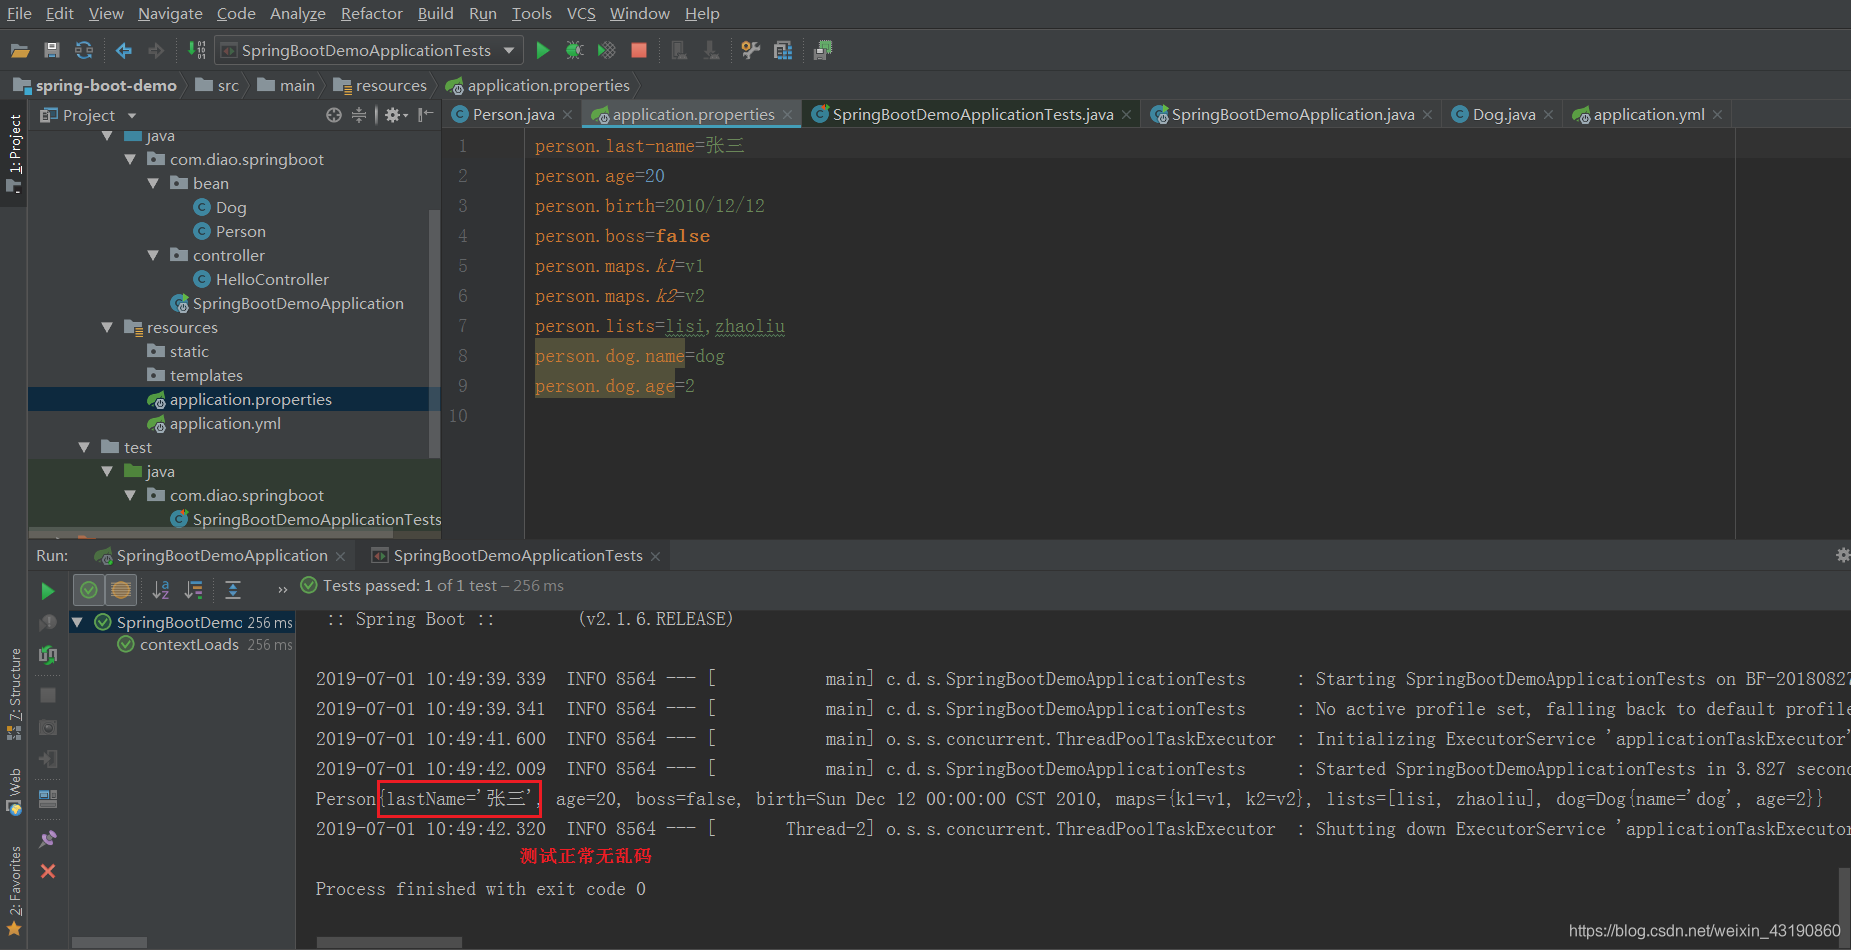1851x950 pixels.
Task: Open Project Structure wrench icon in toolbar
Action: [750, 50]
